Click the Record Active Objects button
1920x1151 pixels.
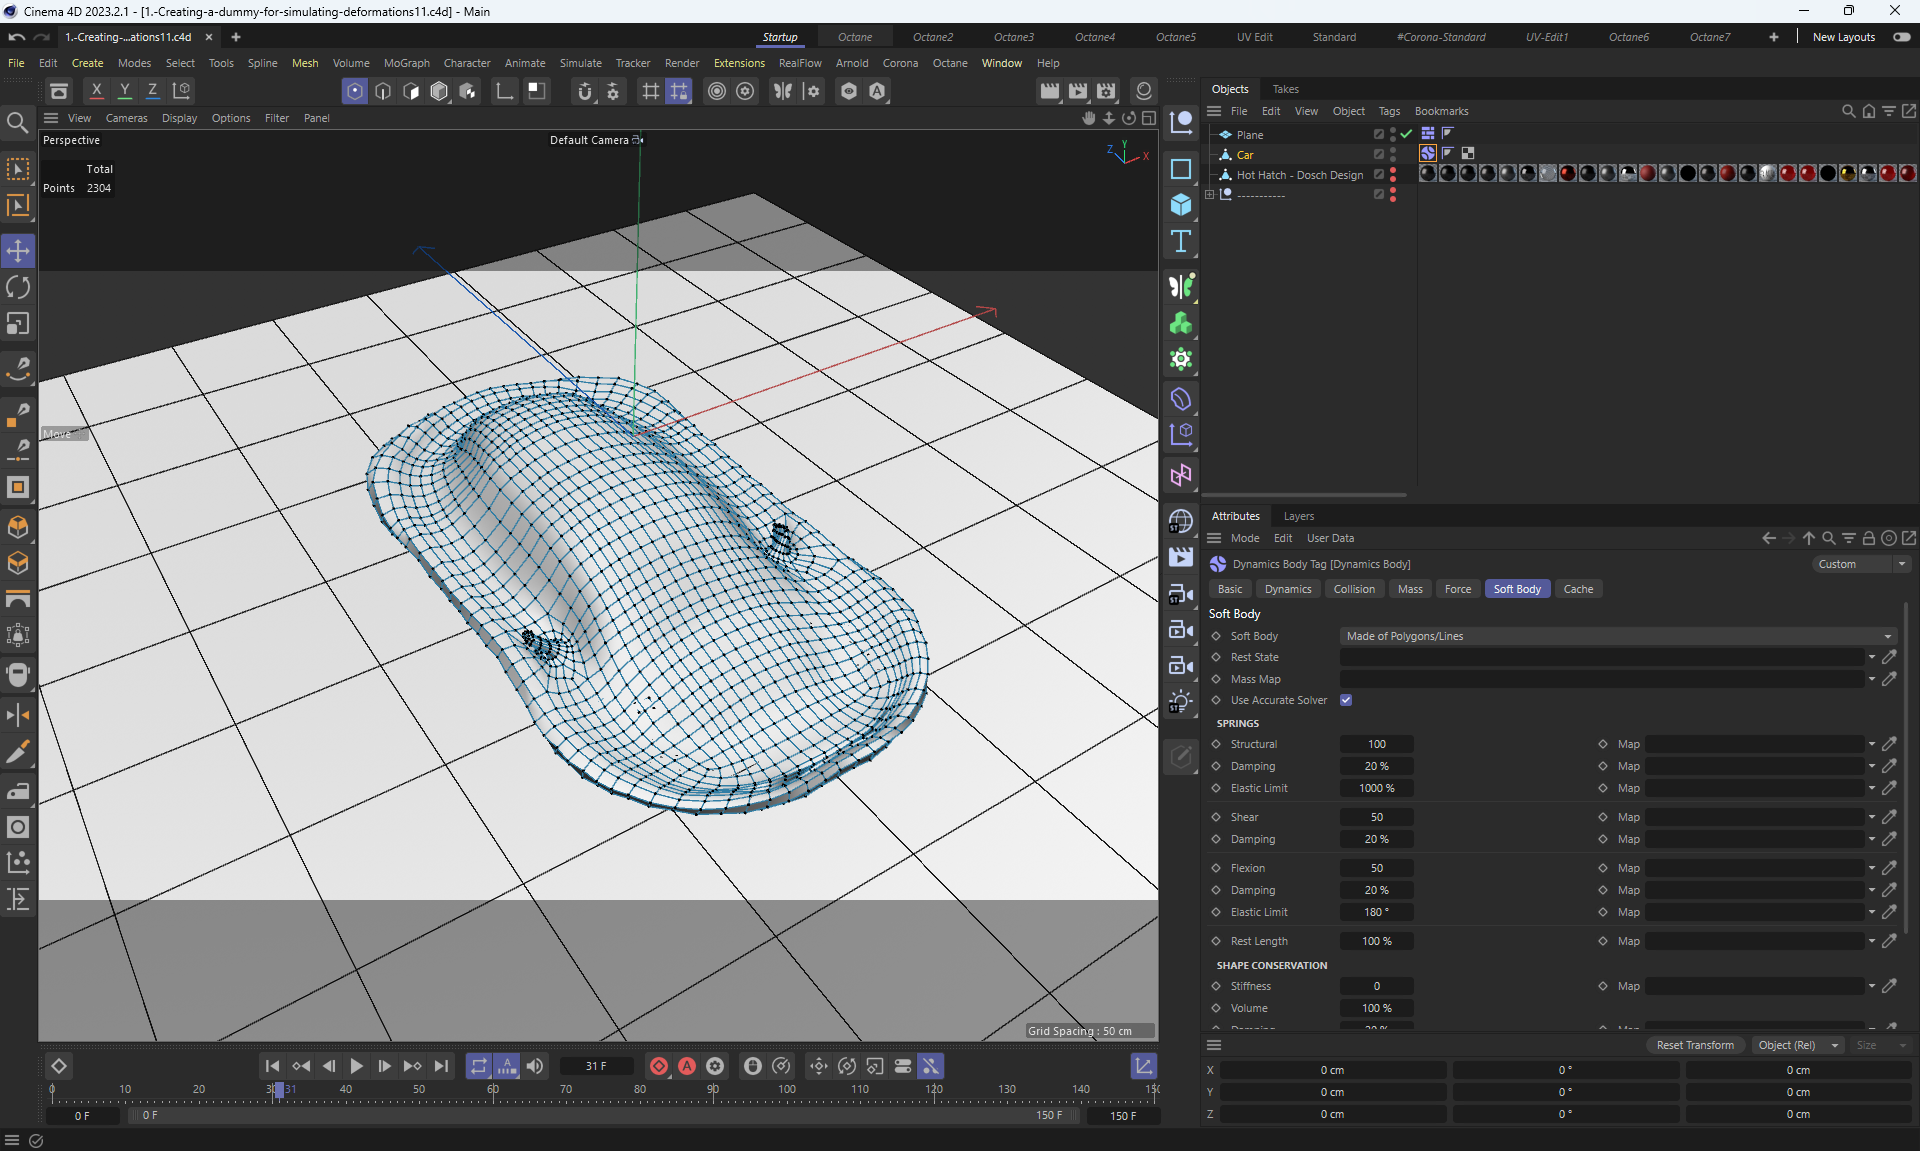(659, 1066)
